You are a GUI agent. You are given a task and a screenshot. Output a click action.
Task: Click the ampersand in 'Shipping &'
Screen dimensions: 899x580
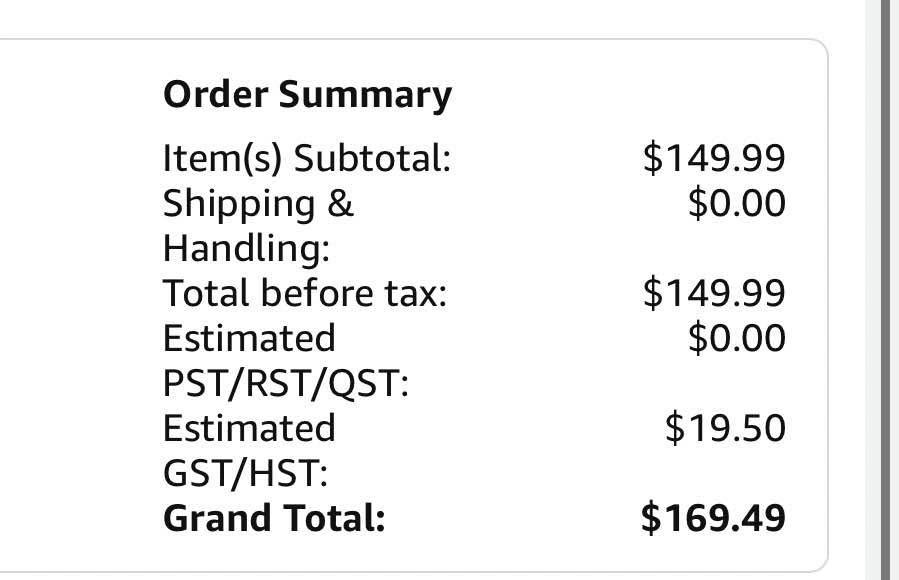pos(340,203)
